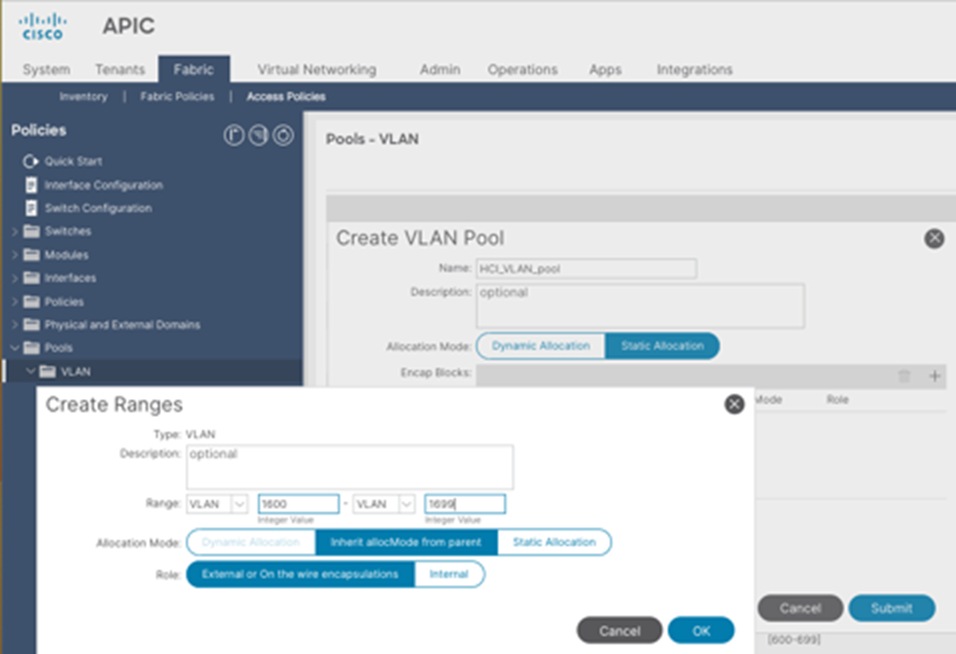Click OK in Create Ranges
Screen dimensions: 956x654
[x=701, y=631]
